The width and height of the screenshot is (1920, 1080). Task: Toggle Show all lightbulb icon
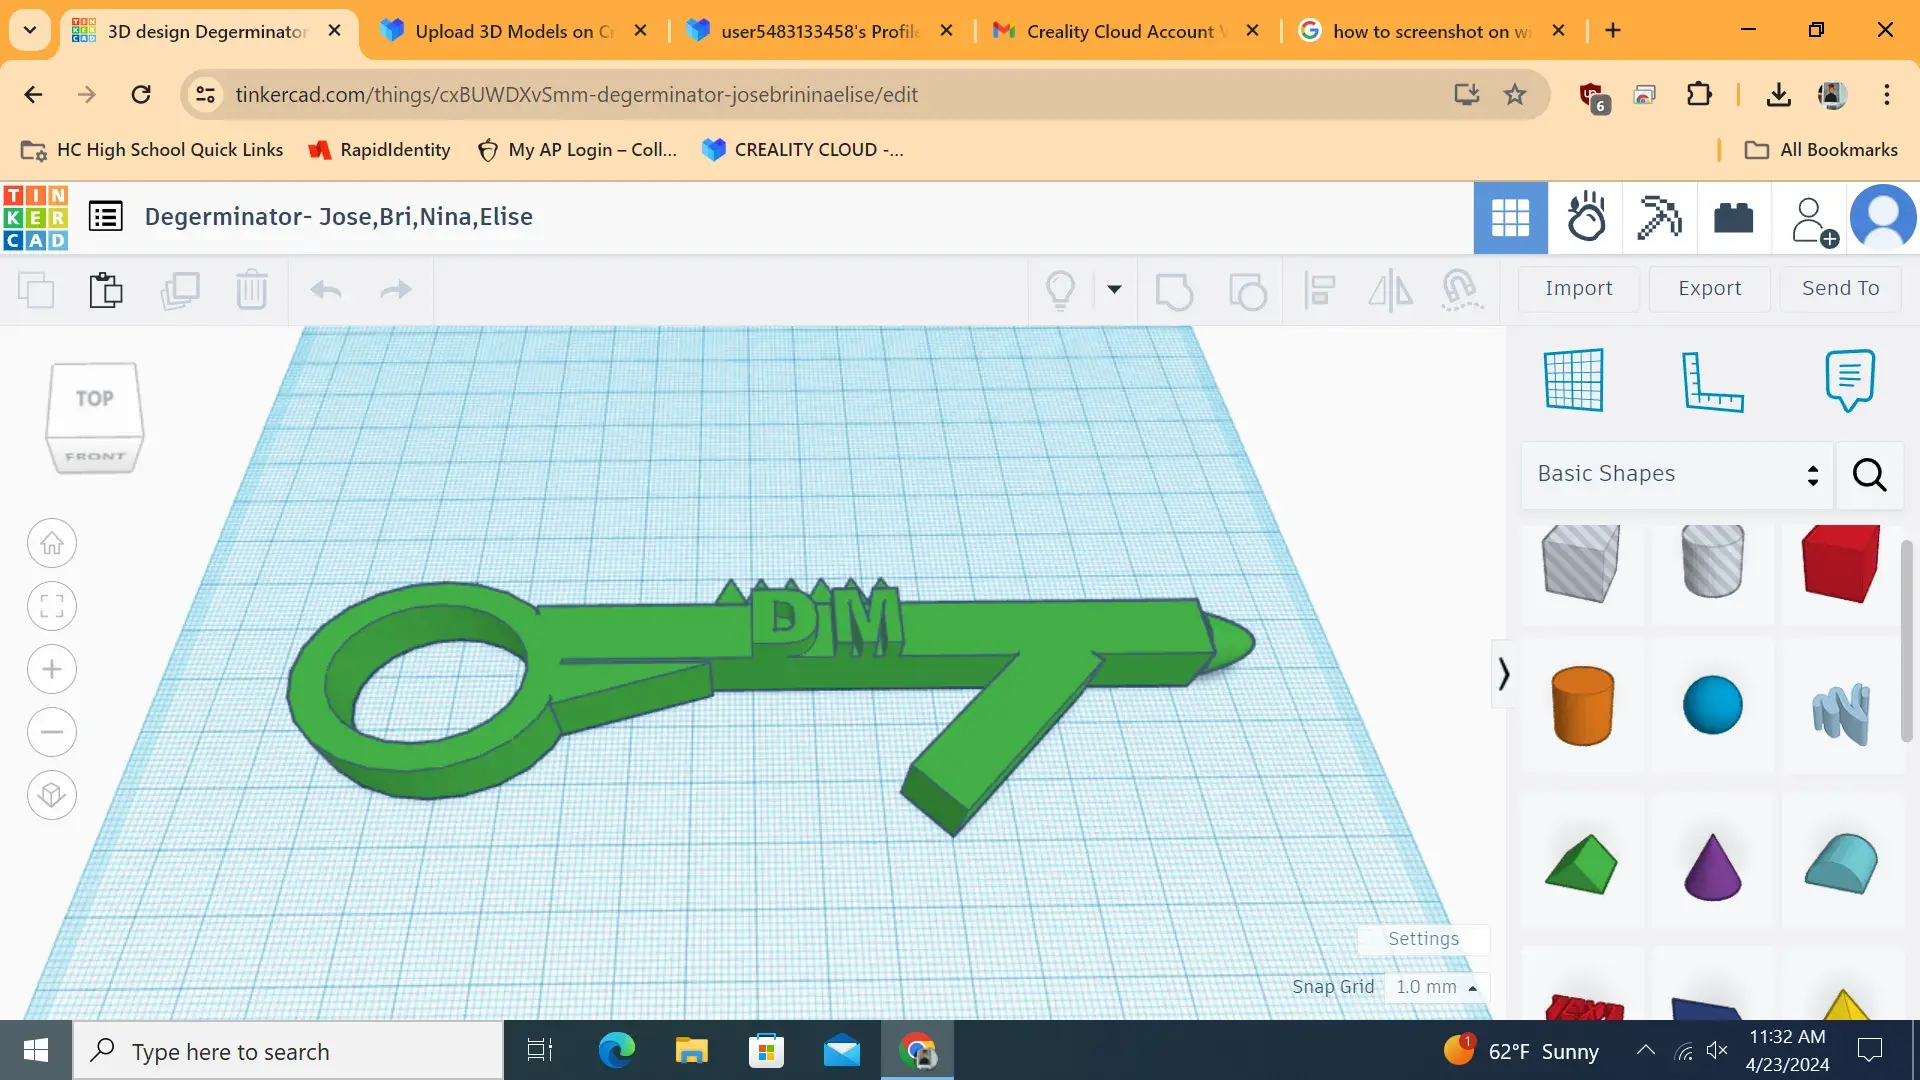click(x=1060, y=290)
